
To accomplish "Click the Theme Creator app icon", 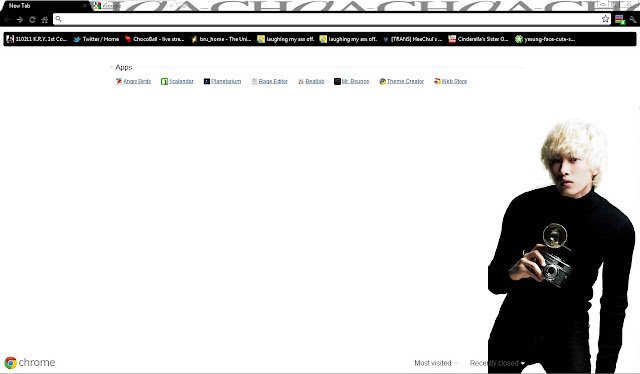I will pos(382,81).
